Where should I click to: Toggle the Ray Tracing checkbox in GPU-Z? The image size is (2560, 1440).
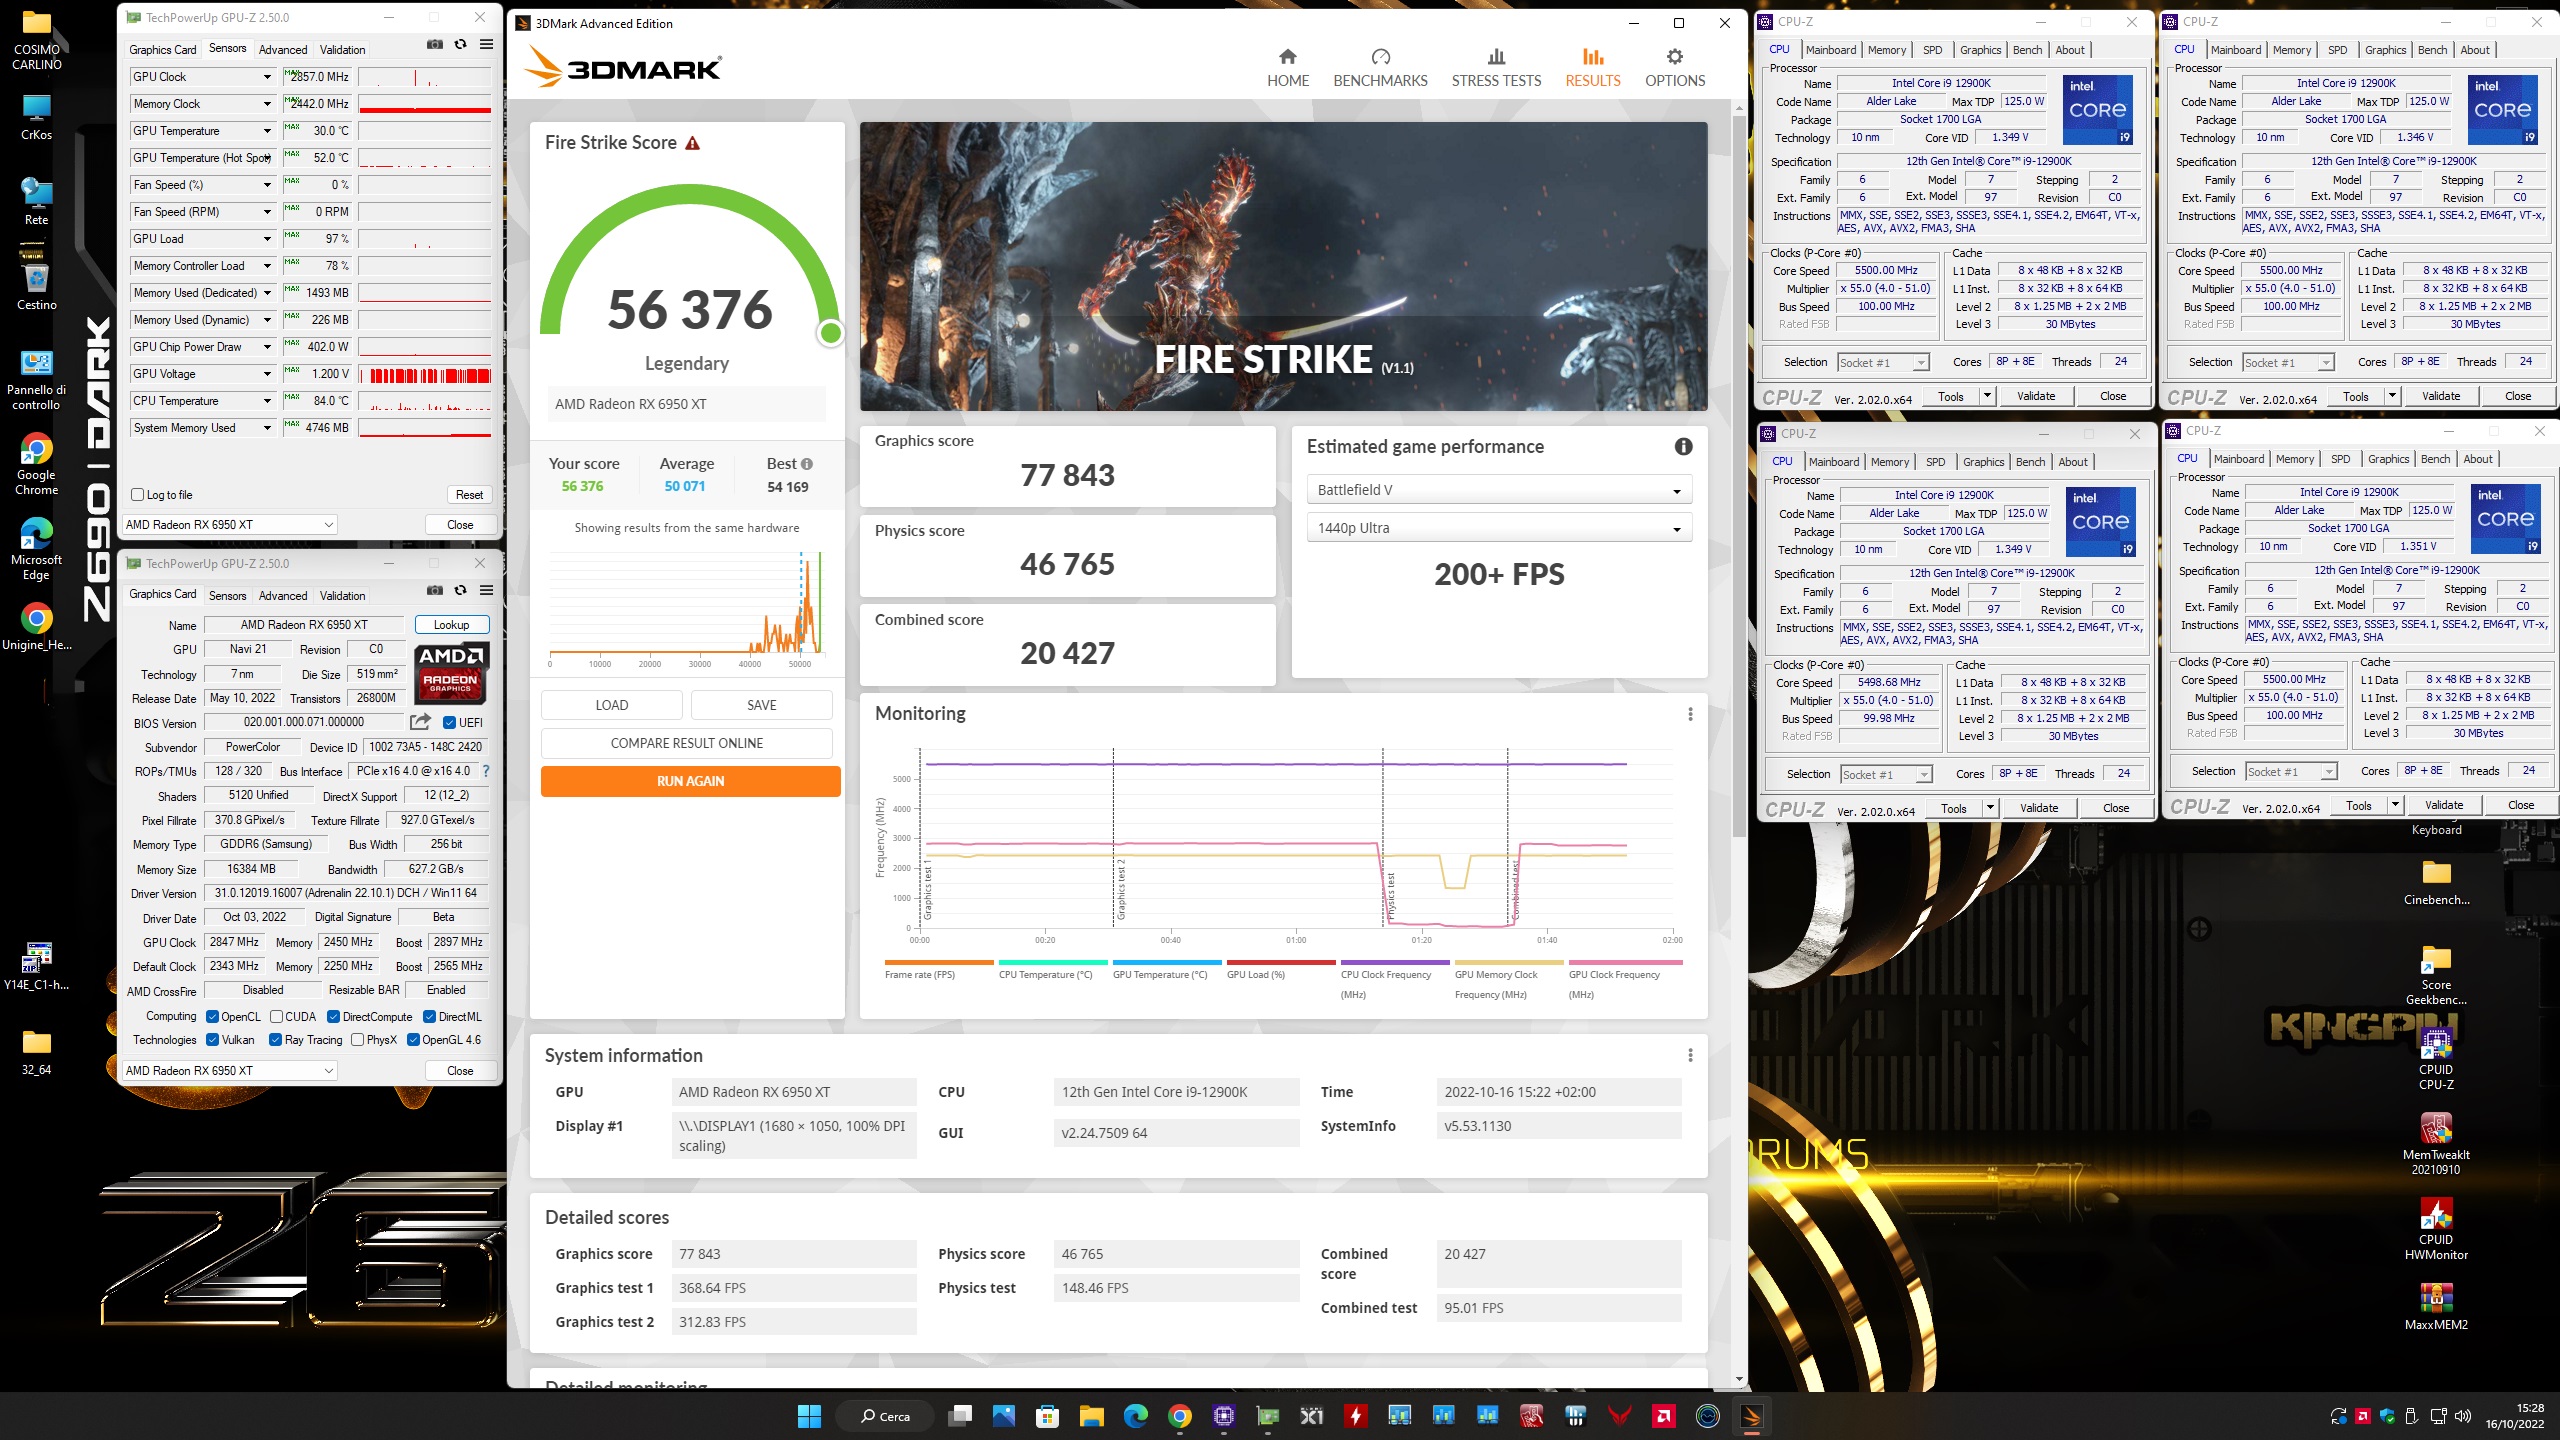click(275, 1040)
